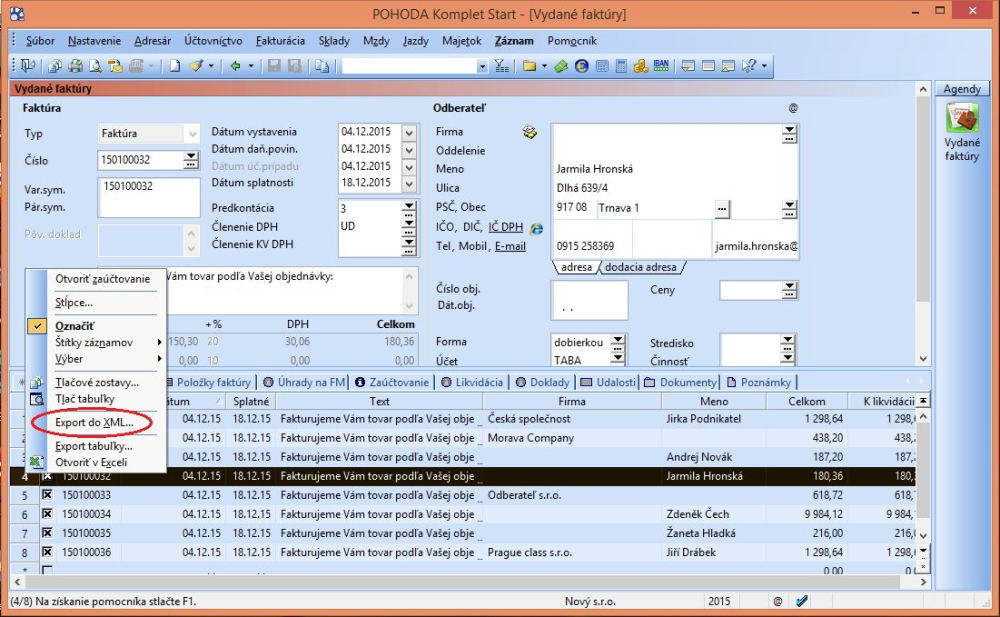Expand the toolbar search combo box arrow
1000x617 pixels.
[x=482, y=66]
